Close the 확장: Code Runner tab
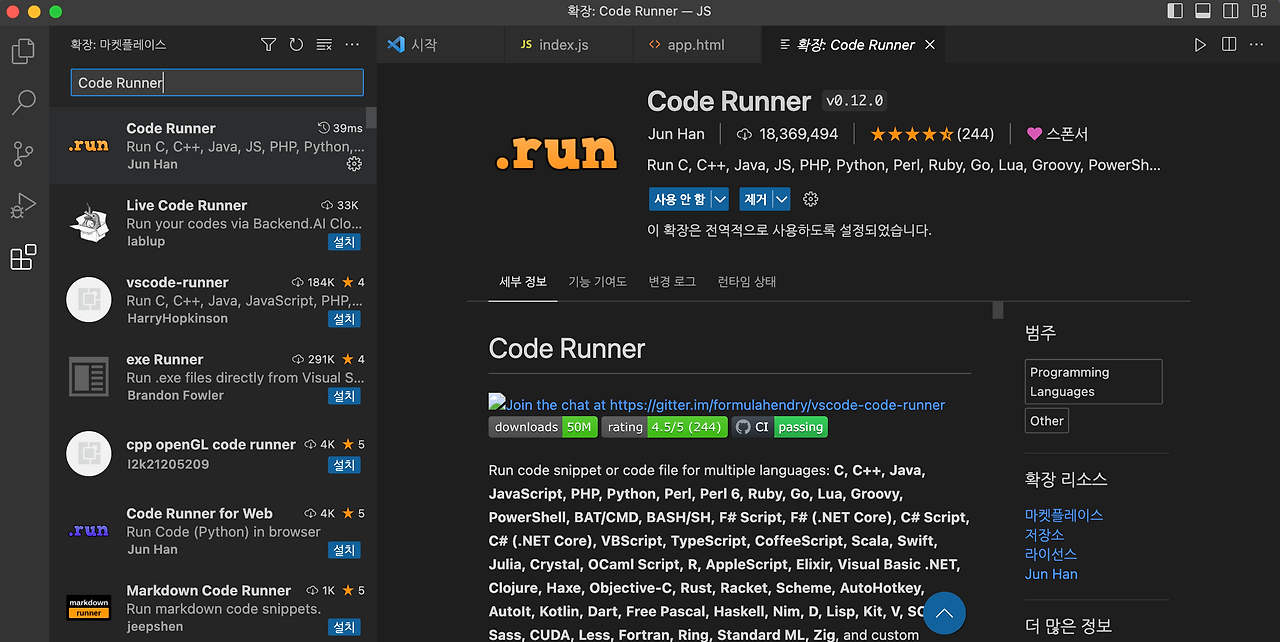The image size is (1280, 642). [930, 45]
